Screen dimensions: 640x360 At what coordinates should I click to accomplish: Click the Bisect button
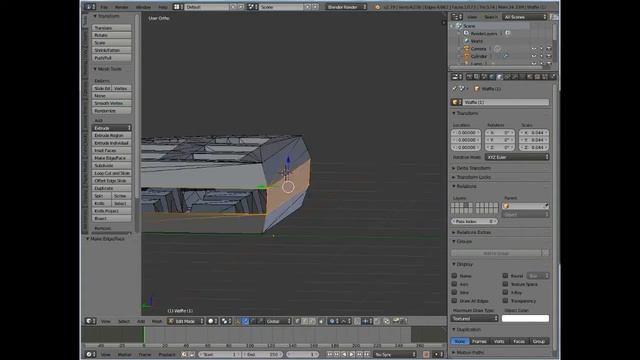tap(111, 218)
